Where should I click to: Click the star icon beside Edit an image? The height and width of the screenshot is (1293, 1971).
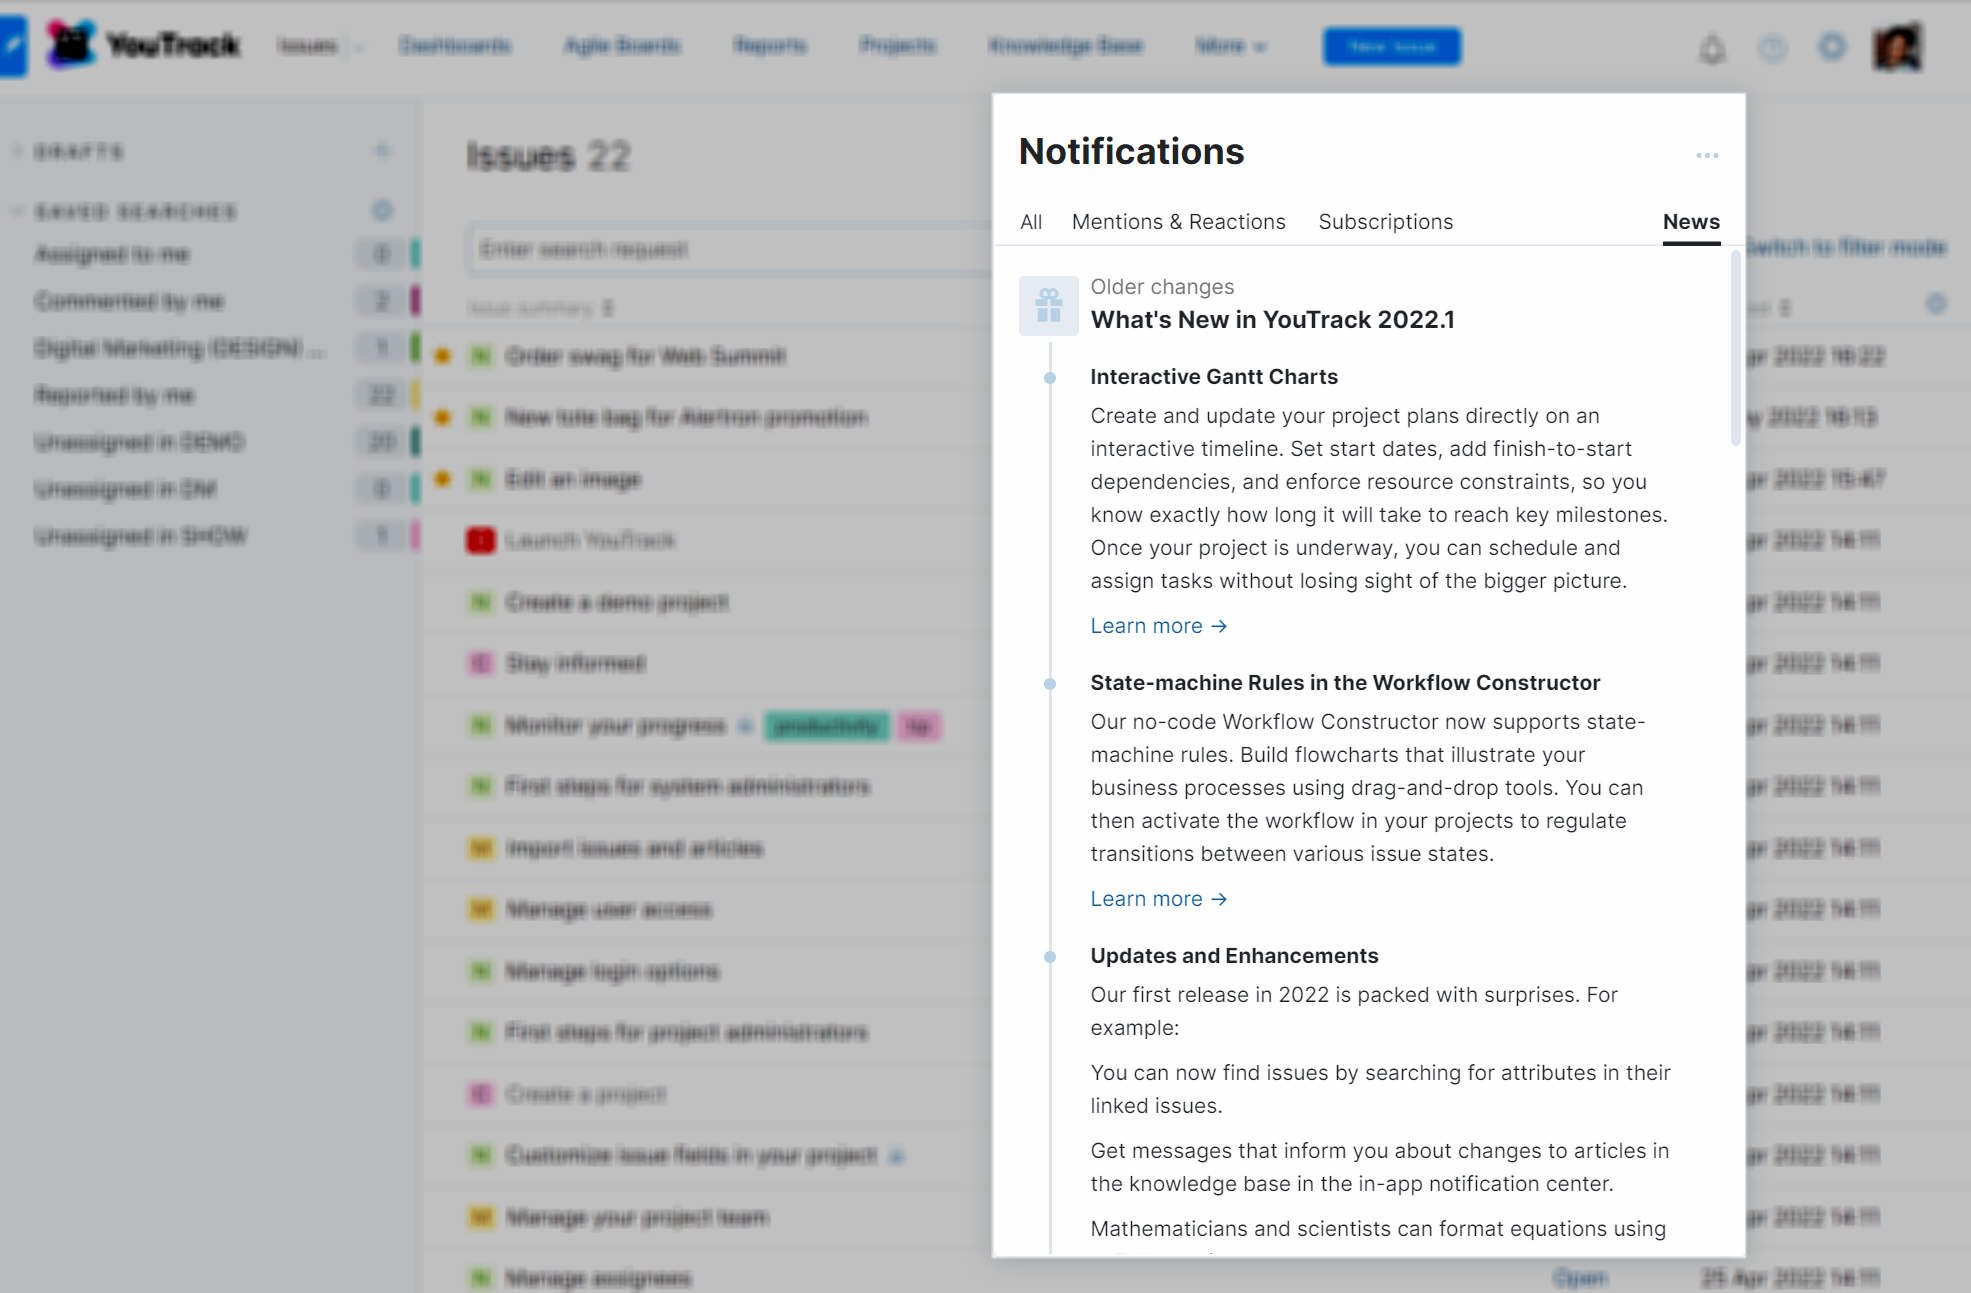pos(441,479)
